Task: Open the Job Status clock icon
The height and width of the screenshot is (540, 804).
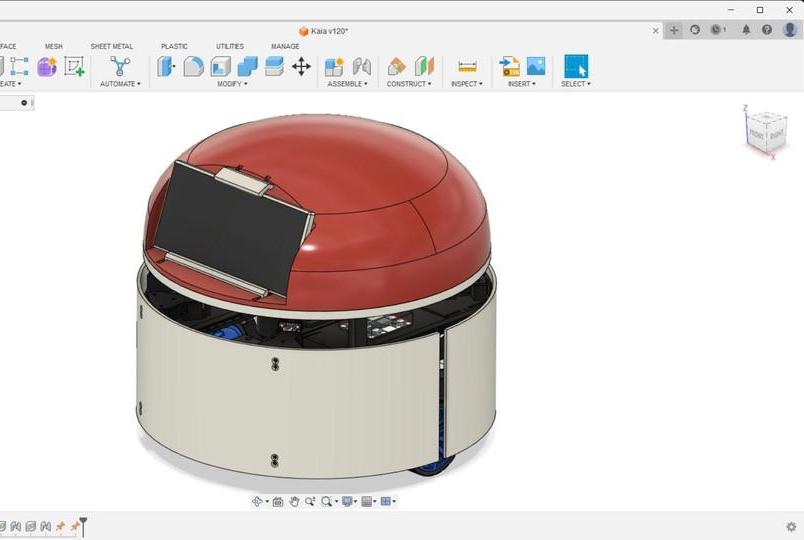Action: point(717,30)
